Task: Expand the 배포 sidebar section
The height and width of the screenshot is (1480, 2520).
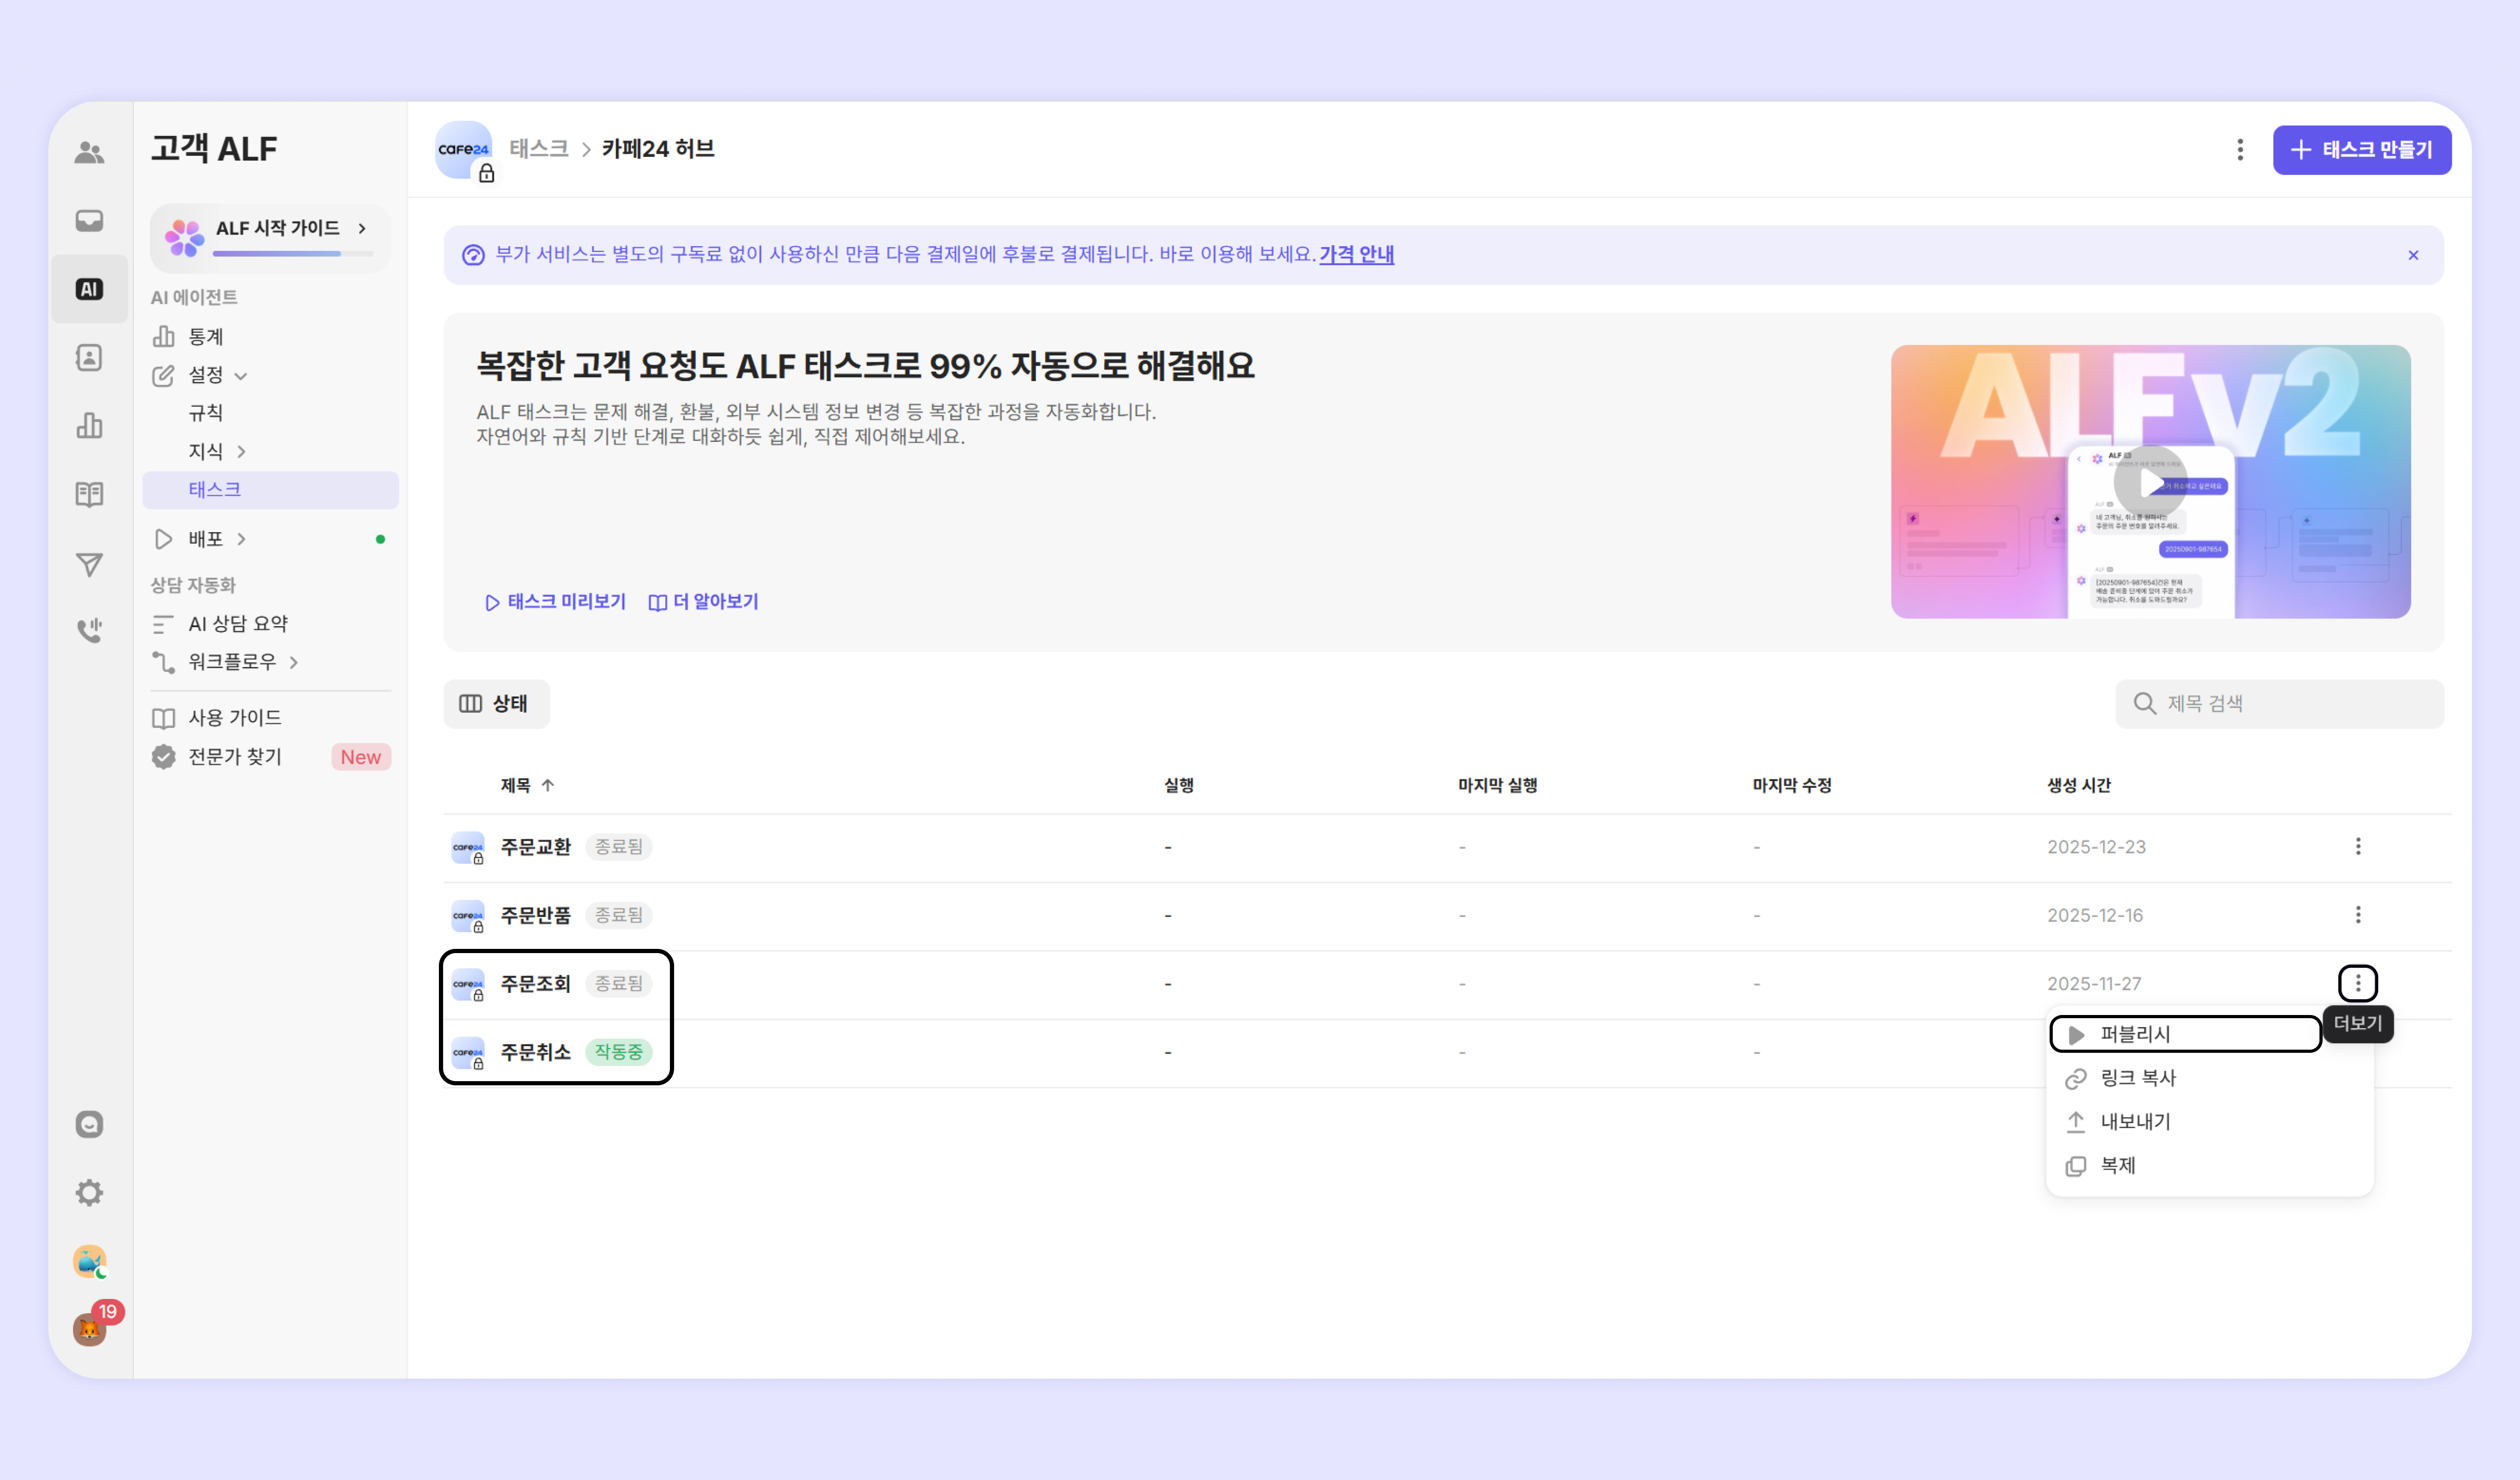Action: click(x=240, y=539)
